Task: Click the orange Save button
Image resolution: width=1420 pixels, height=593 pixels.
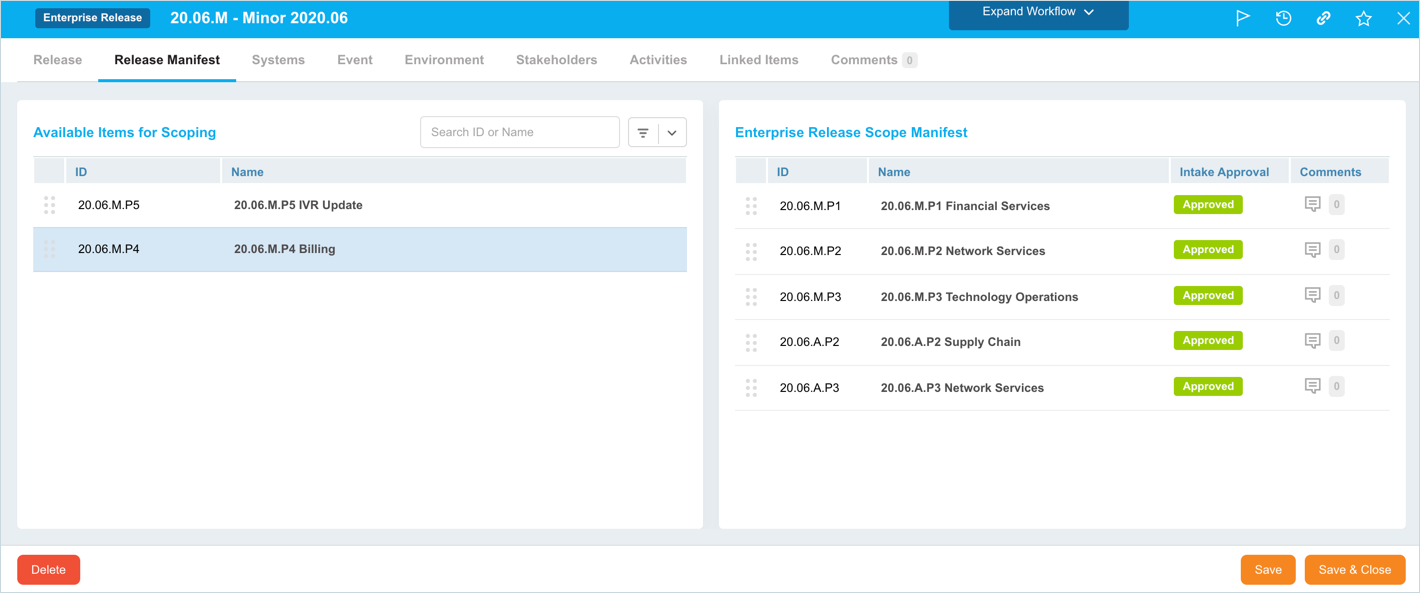Action: (x=1267, y=570)
